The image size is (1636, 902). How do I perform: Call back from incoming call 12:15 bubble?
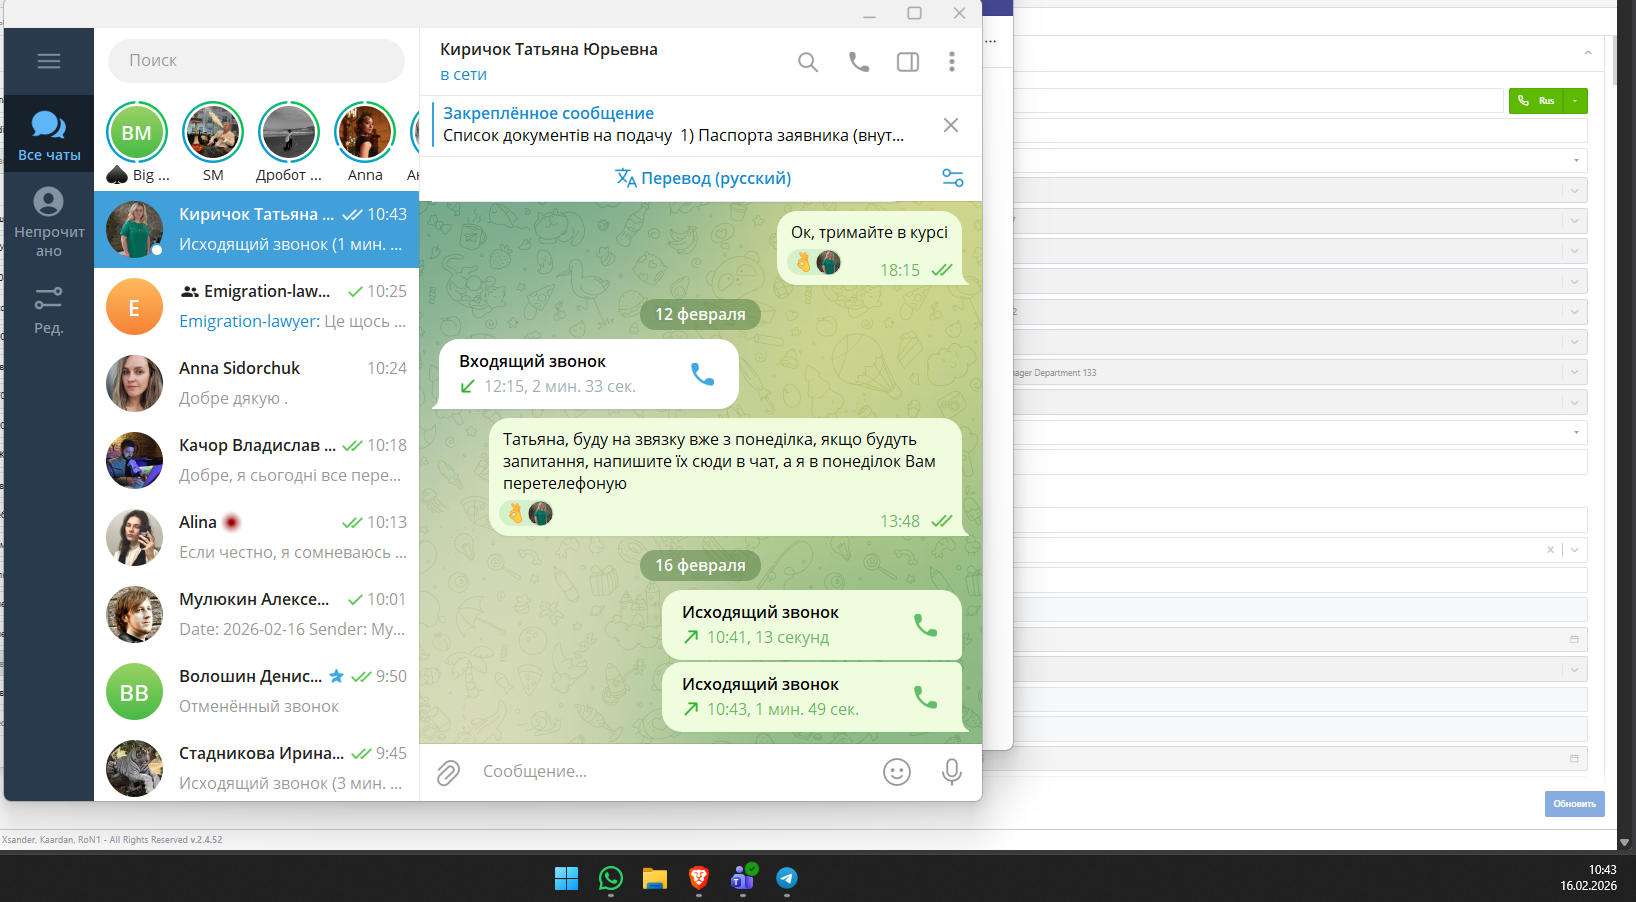pyautogui.click(x=703, y=374)
